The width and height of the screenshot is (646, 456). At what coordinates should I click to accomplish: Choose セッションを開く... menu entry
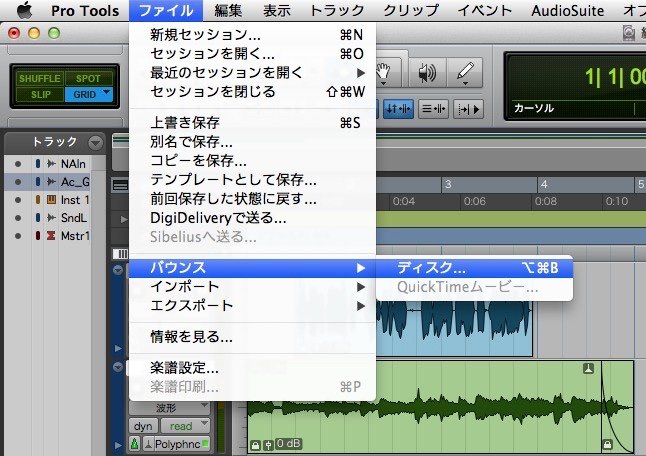pos(253,54)
